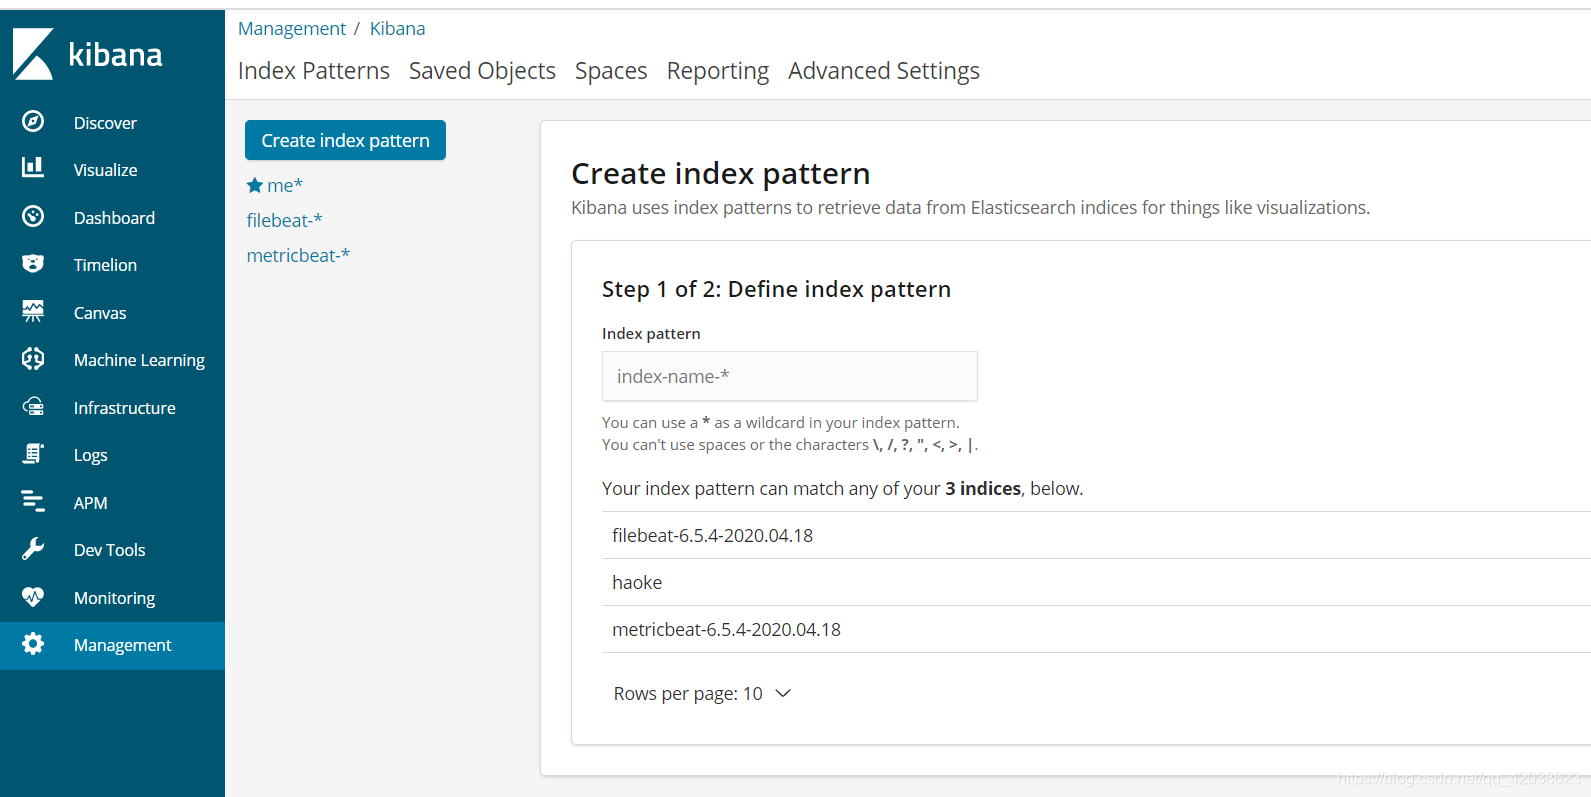Click the Logs document icon

click(x=33, y=454)
